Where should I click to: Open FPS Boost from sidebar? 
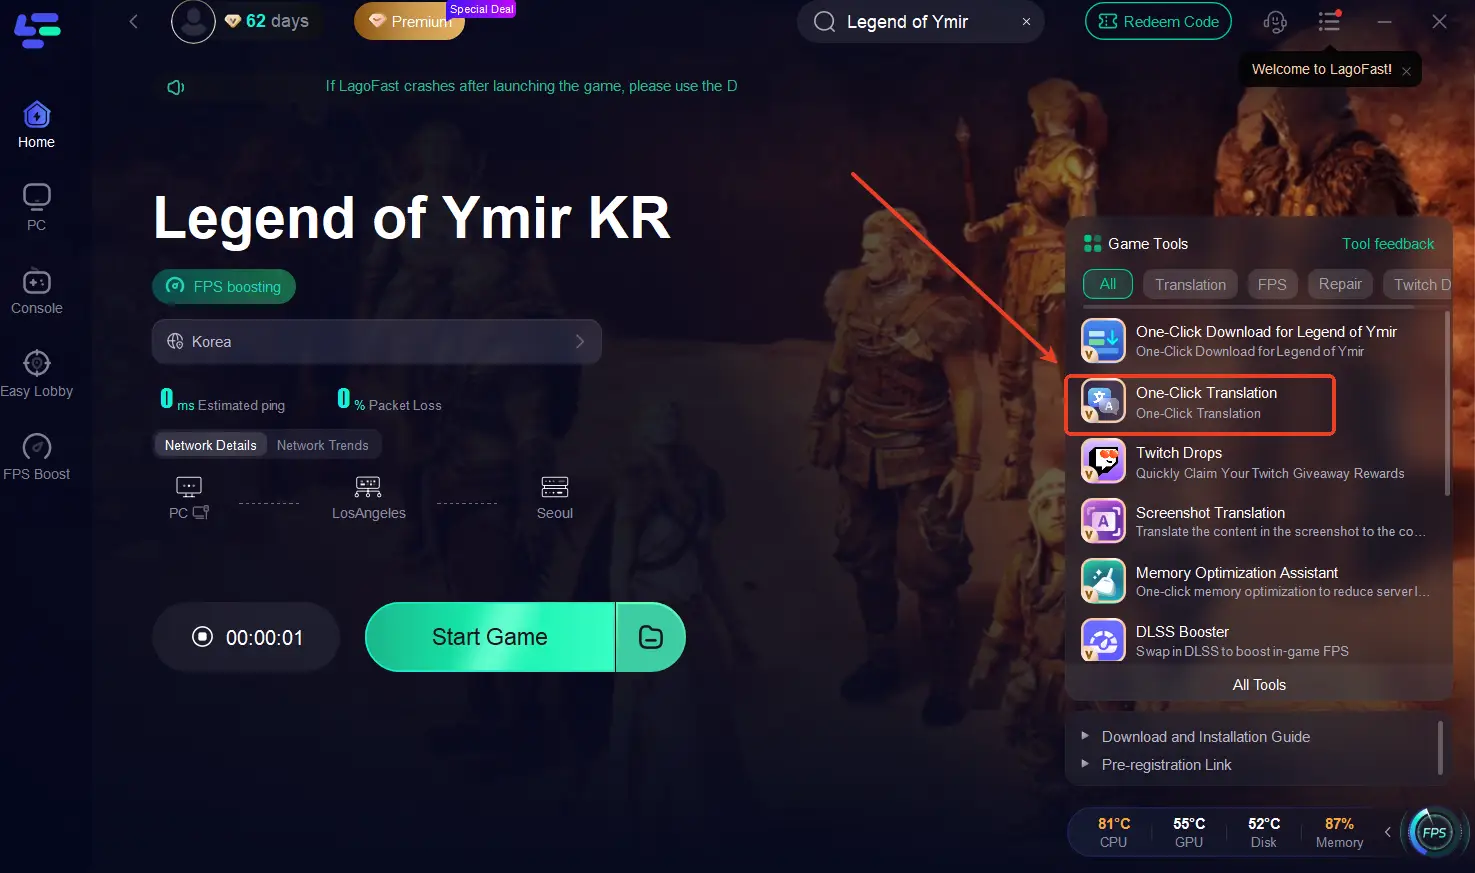click(36, 457)
